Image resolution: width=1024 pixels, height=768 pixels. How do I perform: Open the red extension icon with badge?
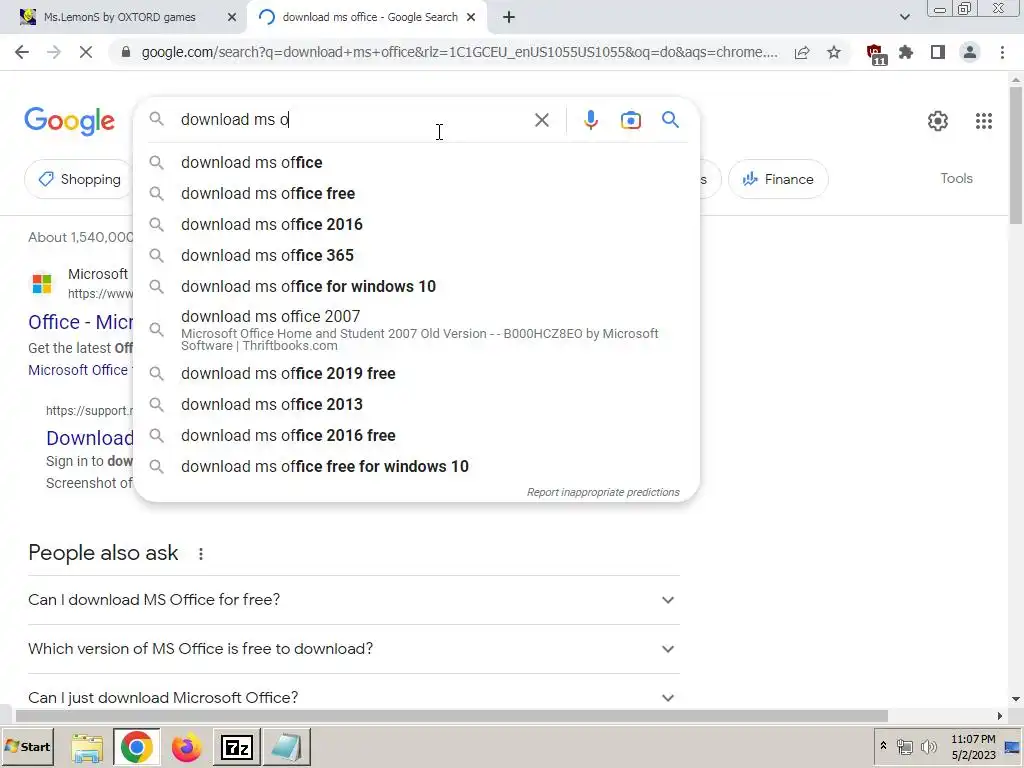(x=875, y=54)
